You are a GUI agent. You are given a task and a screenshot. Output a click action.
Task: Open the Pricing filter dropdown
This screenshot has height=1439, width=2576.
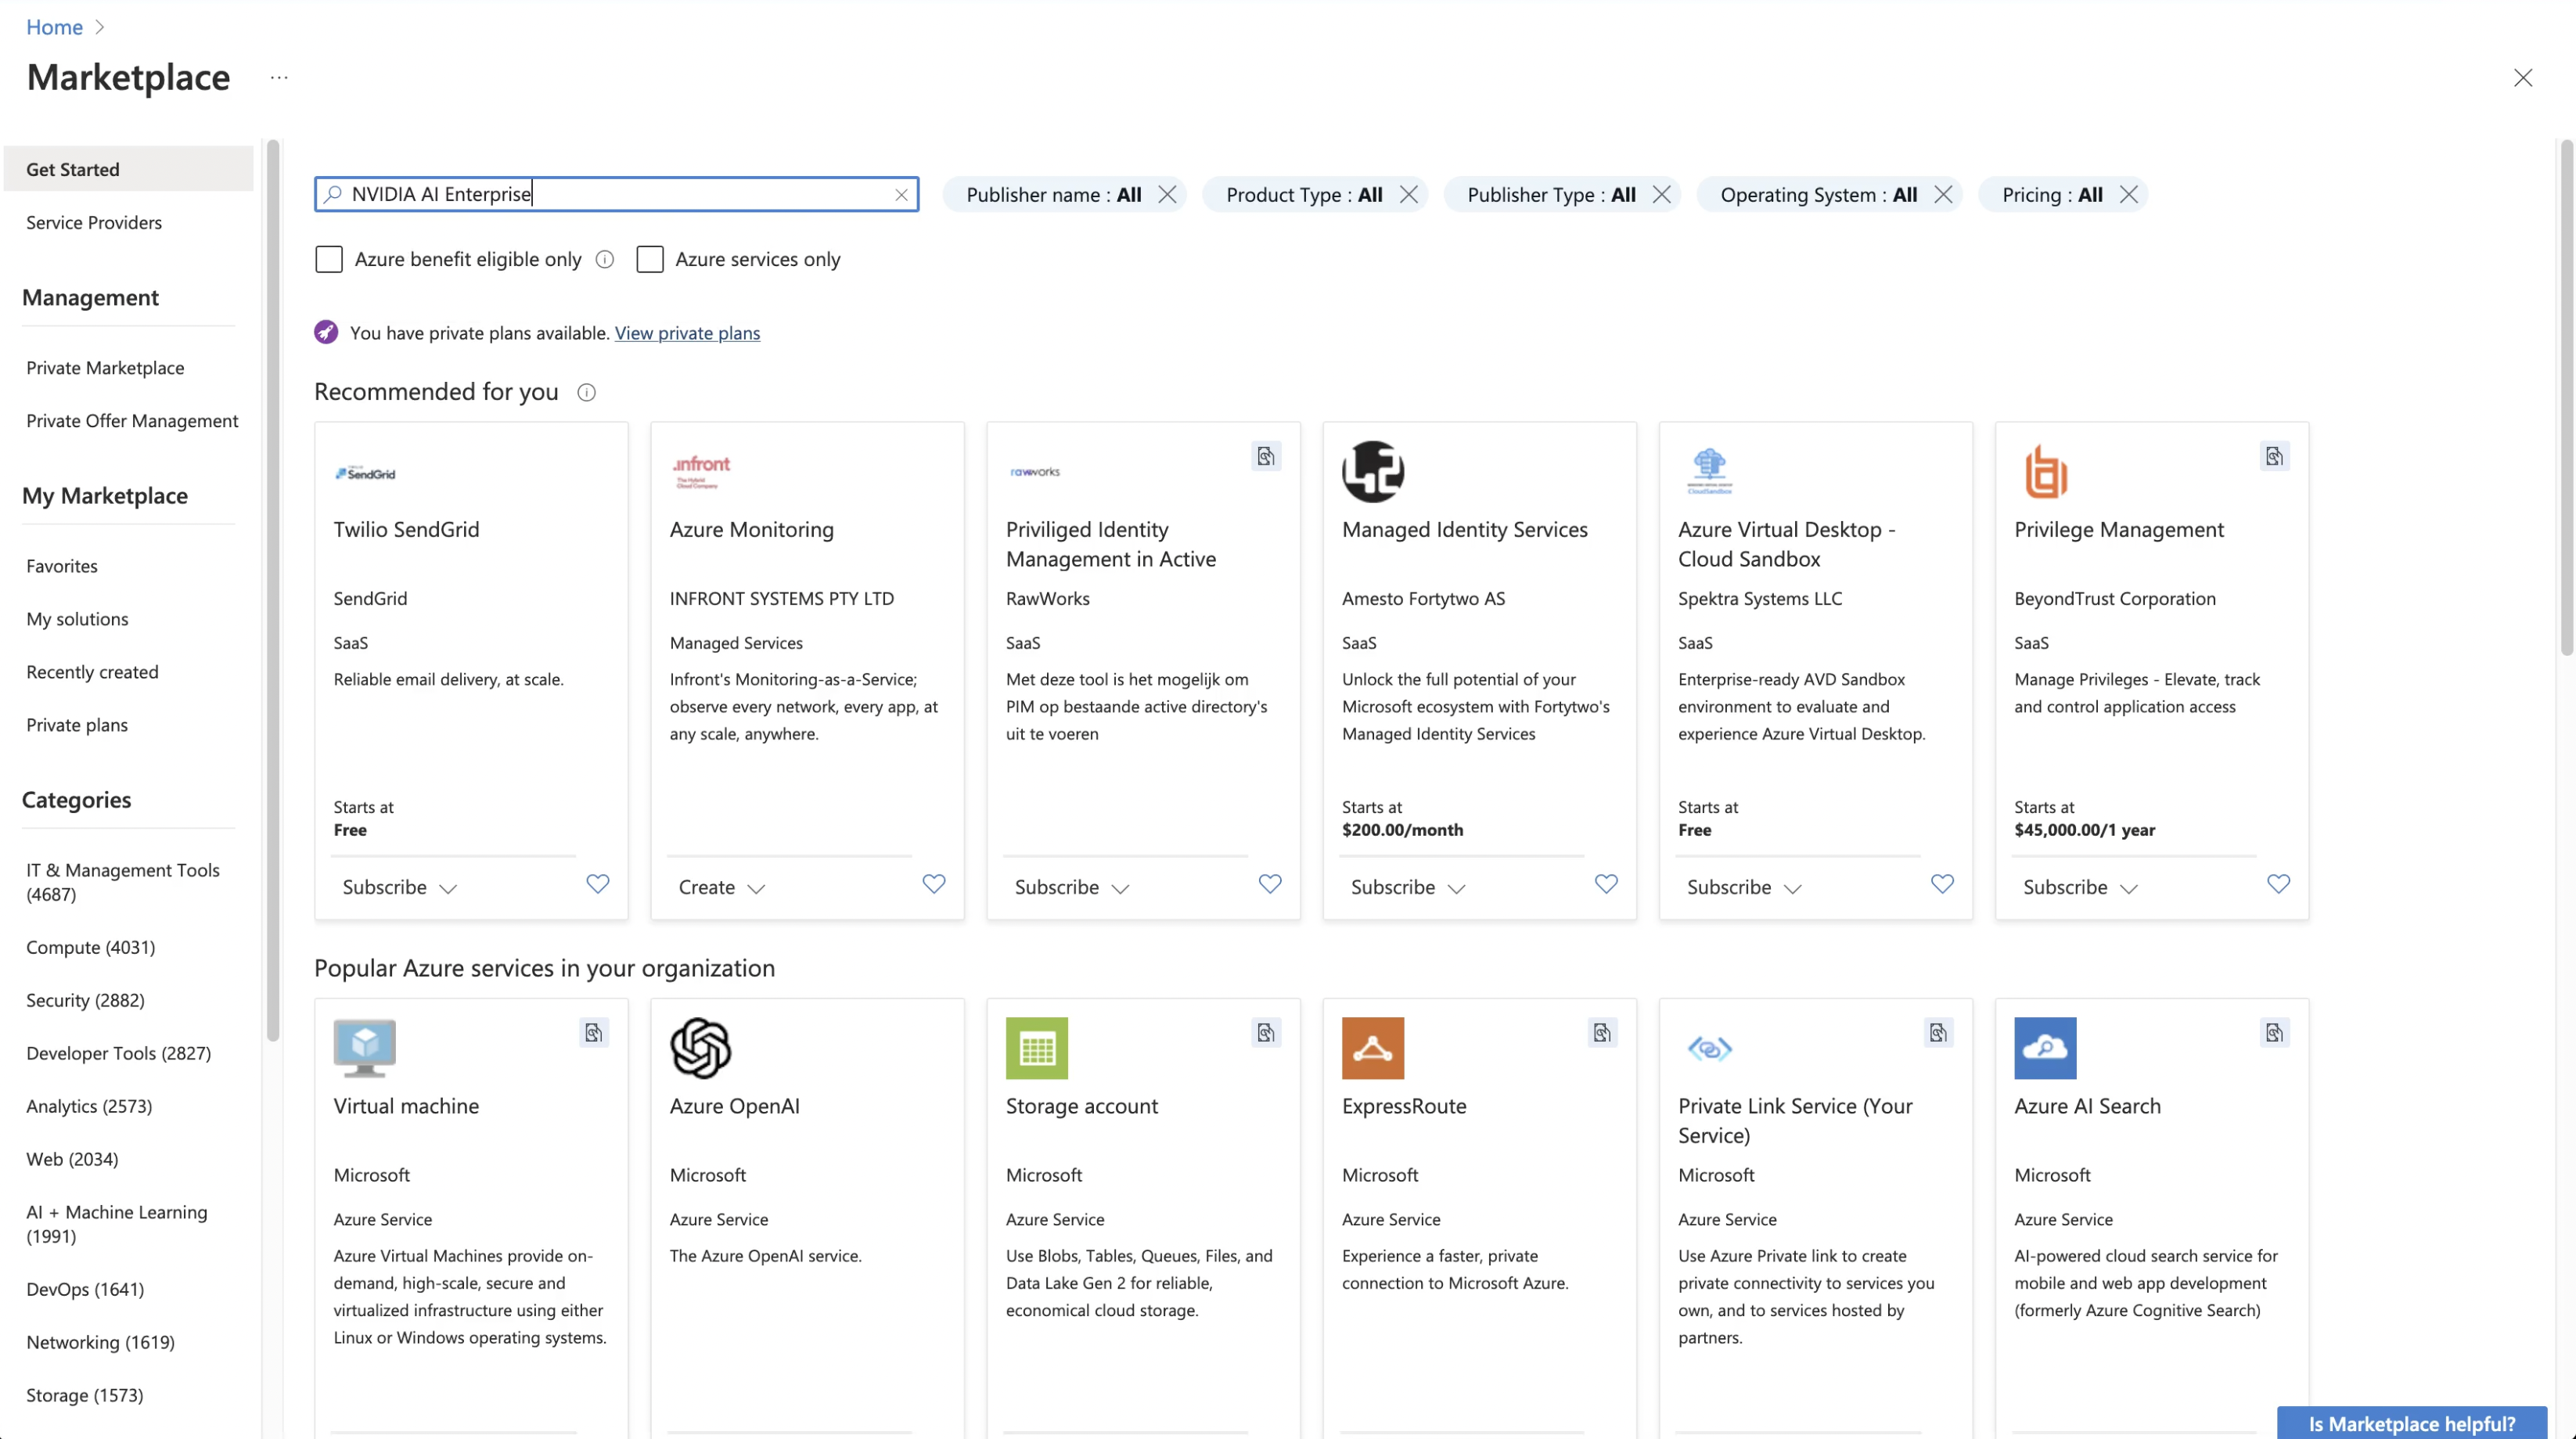coord(2051,195)
